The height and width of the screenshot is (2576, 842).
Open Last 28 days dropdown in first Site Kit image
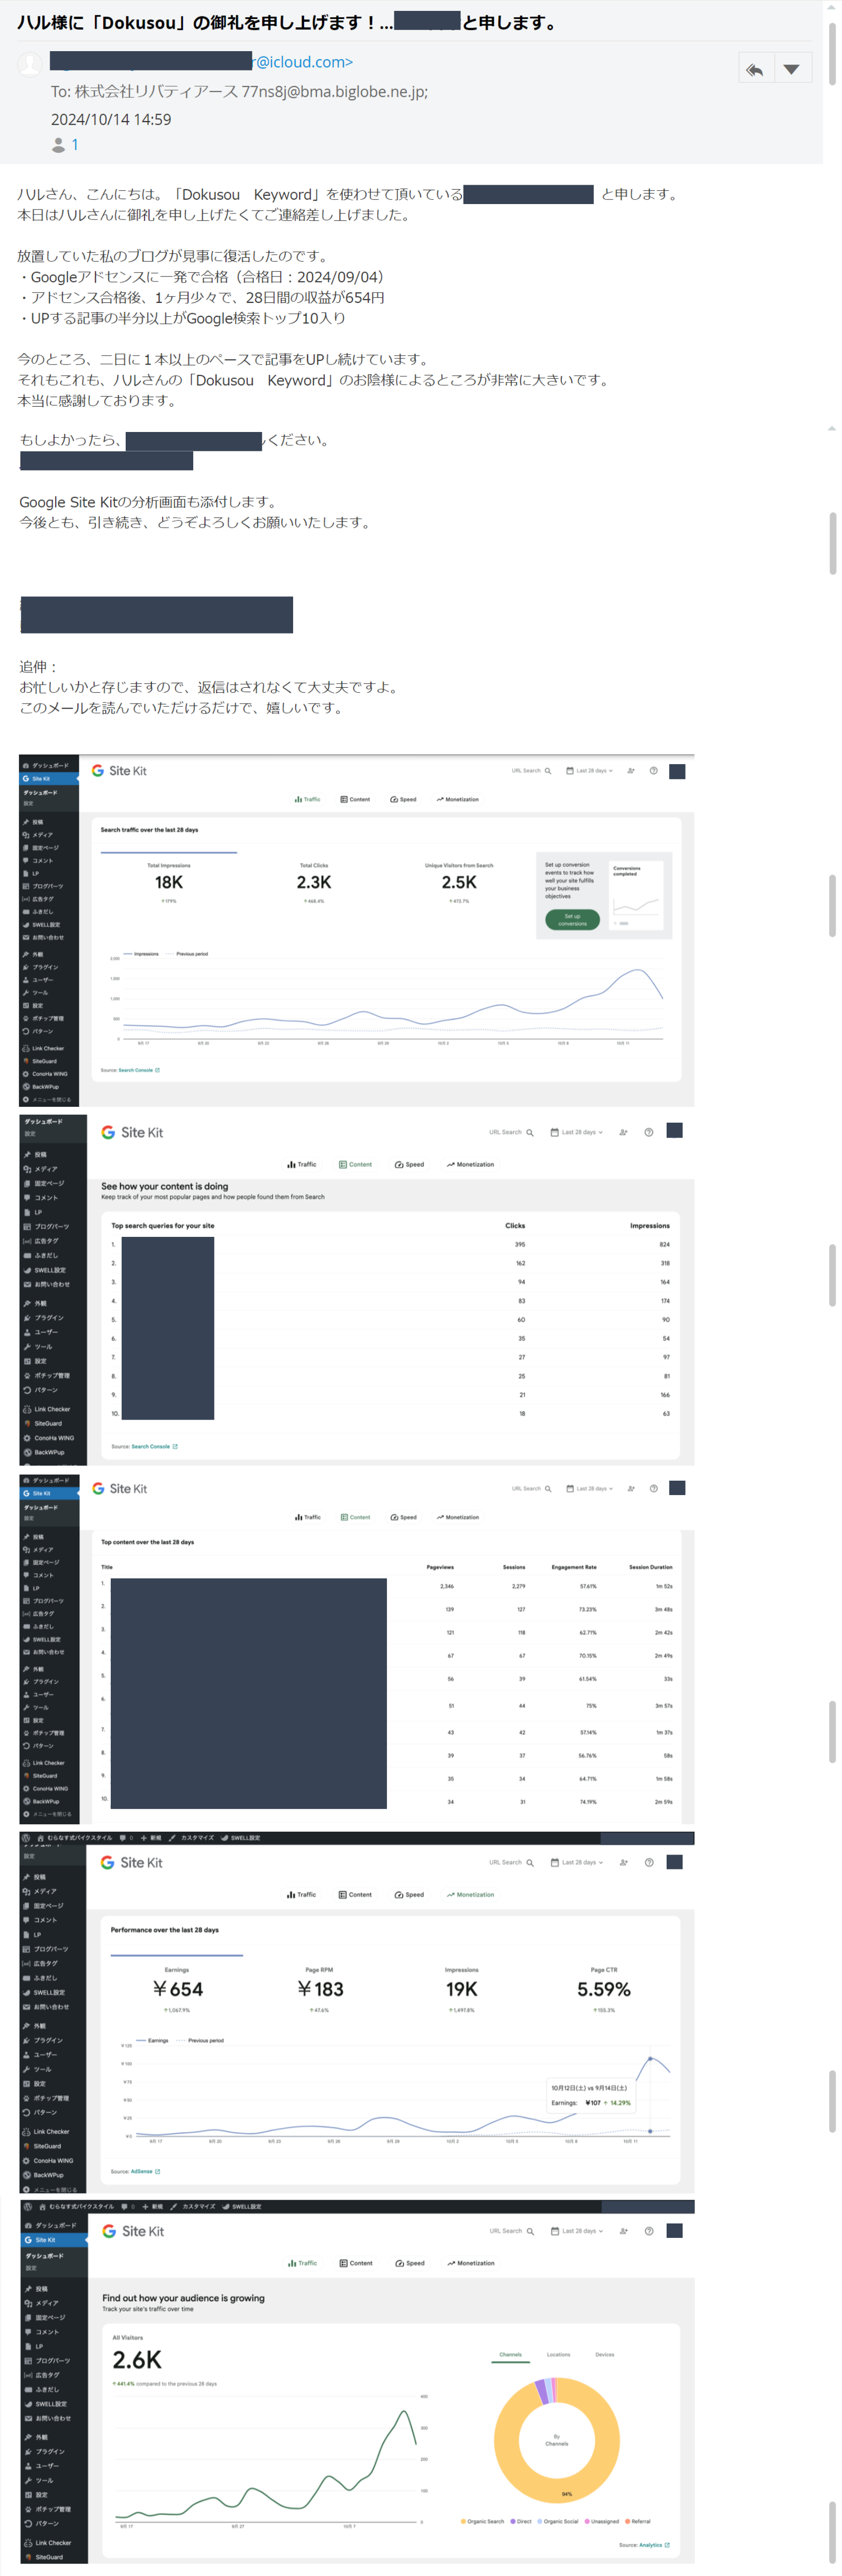[589, 771]
